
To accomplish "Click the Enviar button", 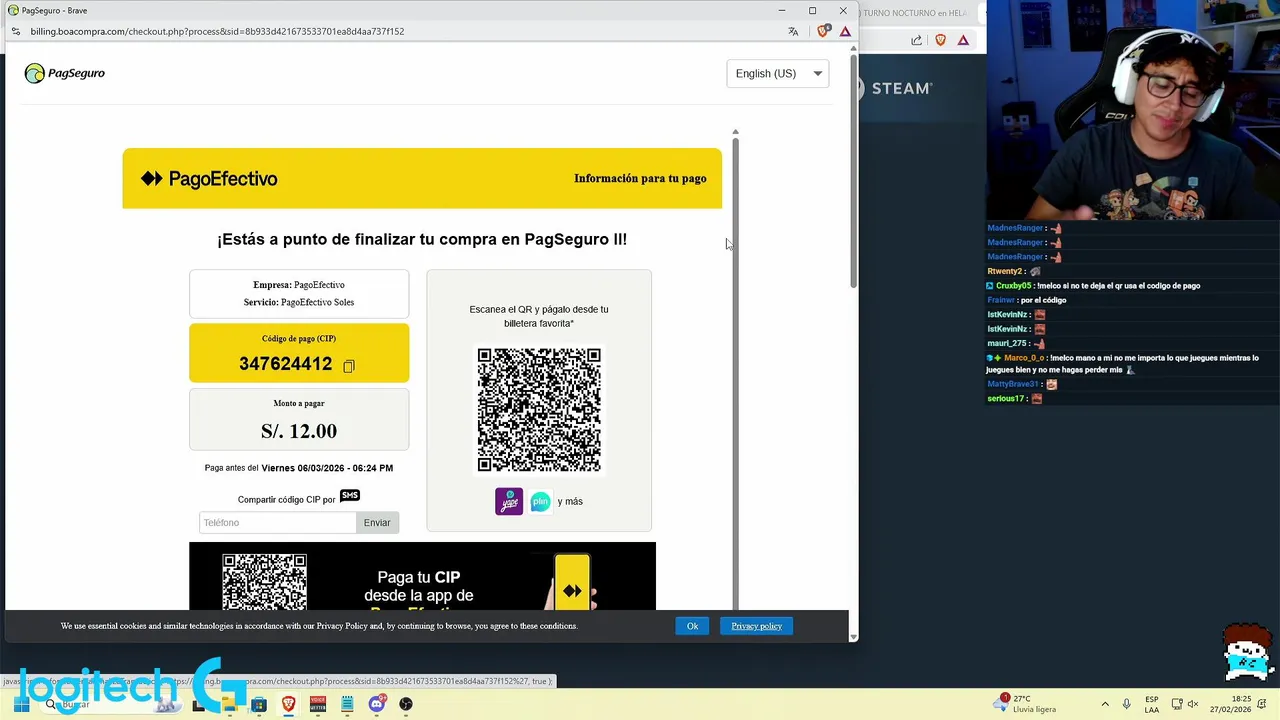I will coord(377,522).
